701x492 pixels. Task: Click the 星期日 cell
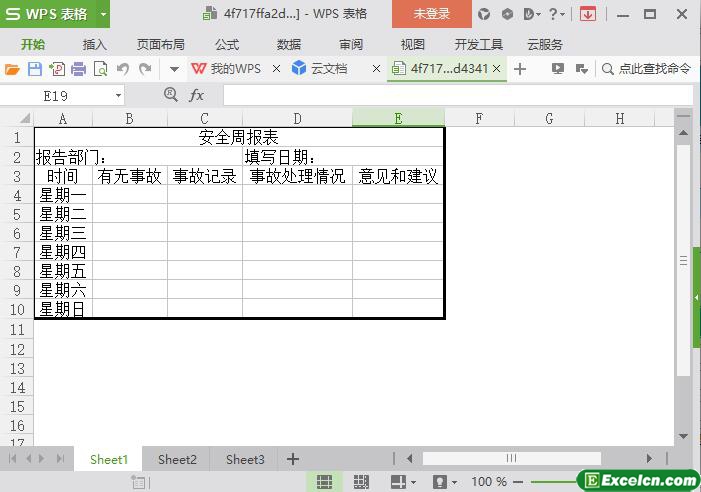pyautogui.click(x=63, y=309)
